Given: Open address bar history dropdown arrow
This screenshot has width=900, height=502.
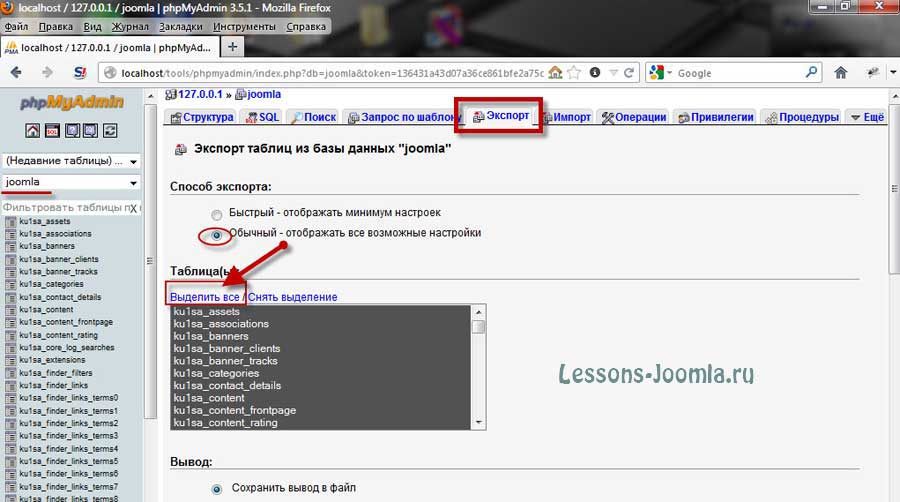Looking at the screenshot, I should (x=613, y=73).
